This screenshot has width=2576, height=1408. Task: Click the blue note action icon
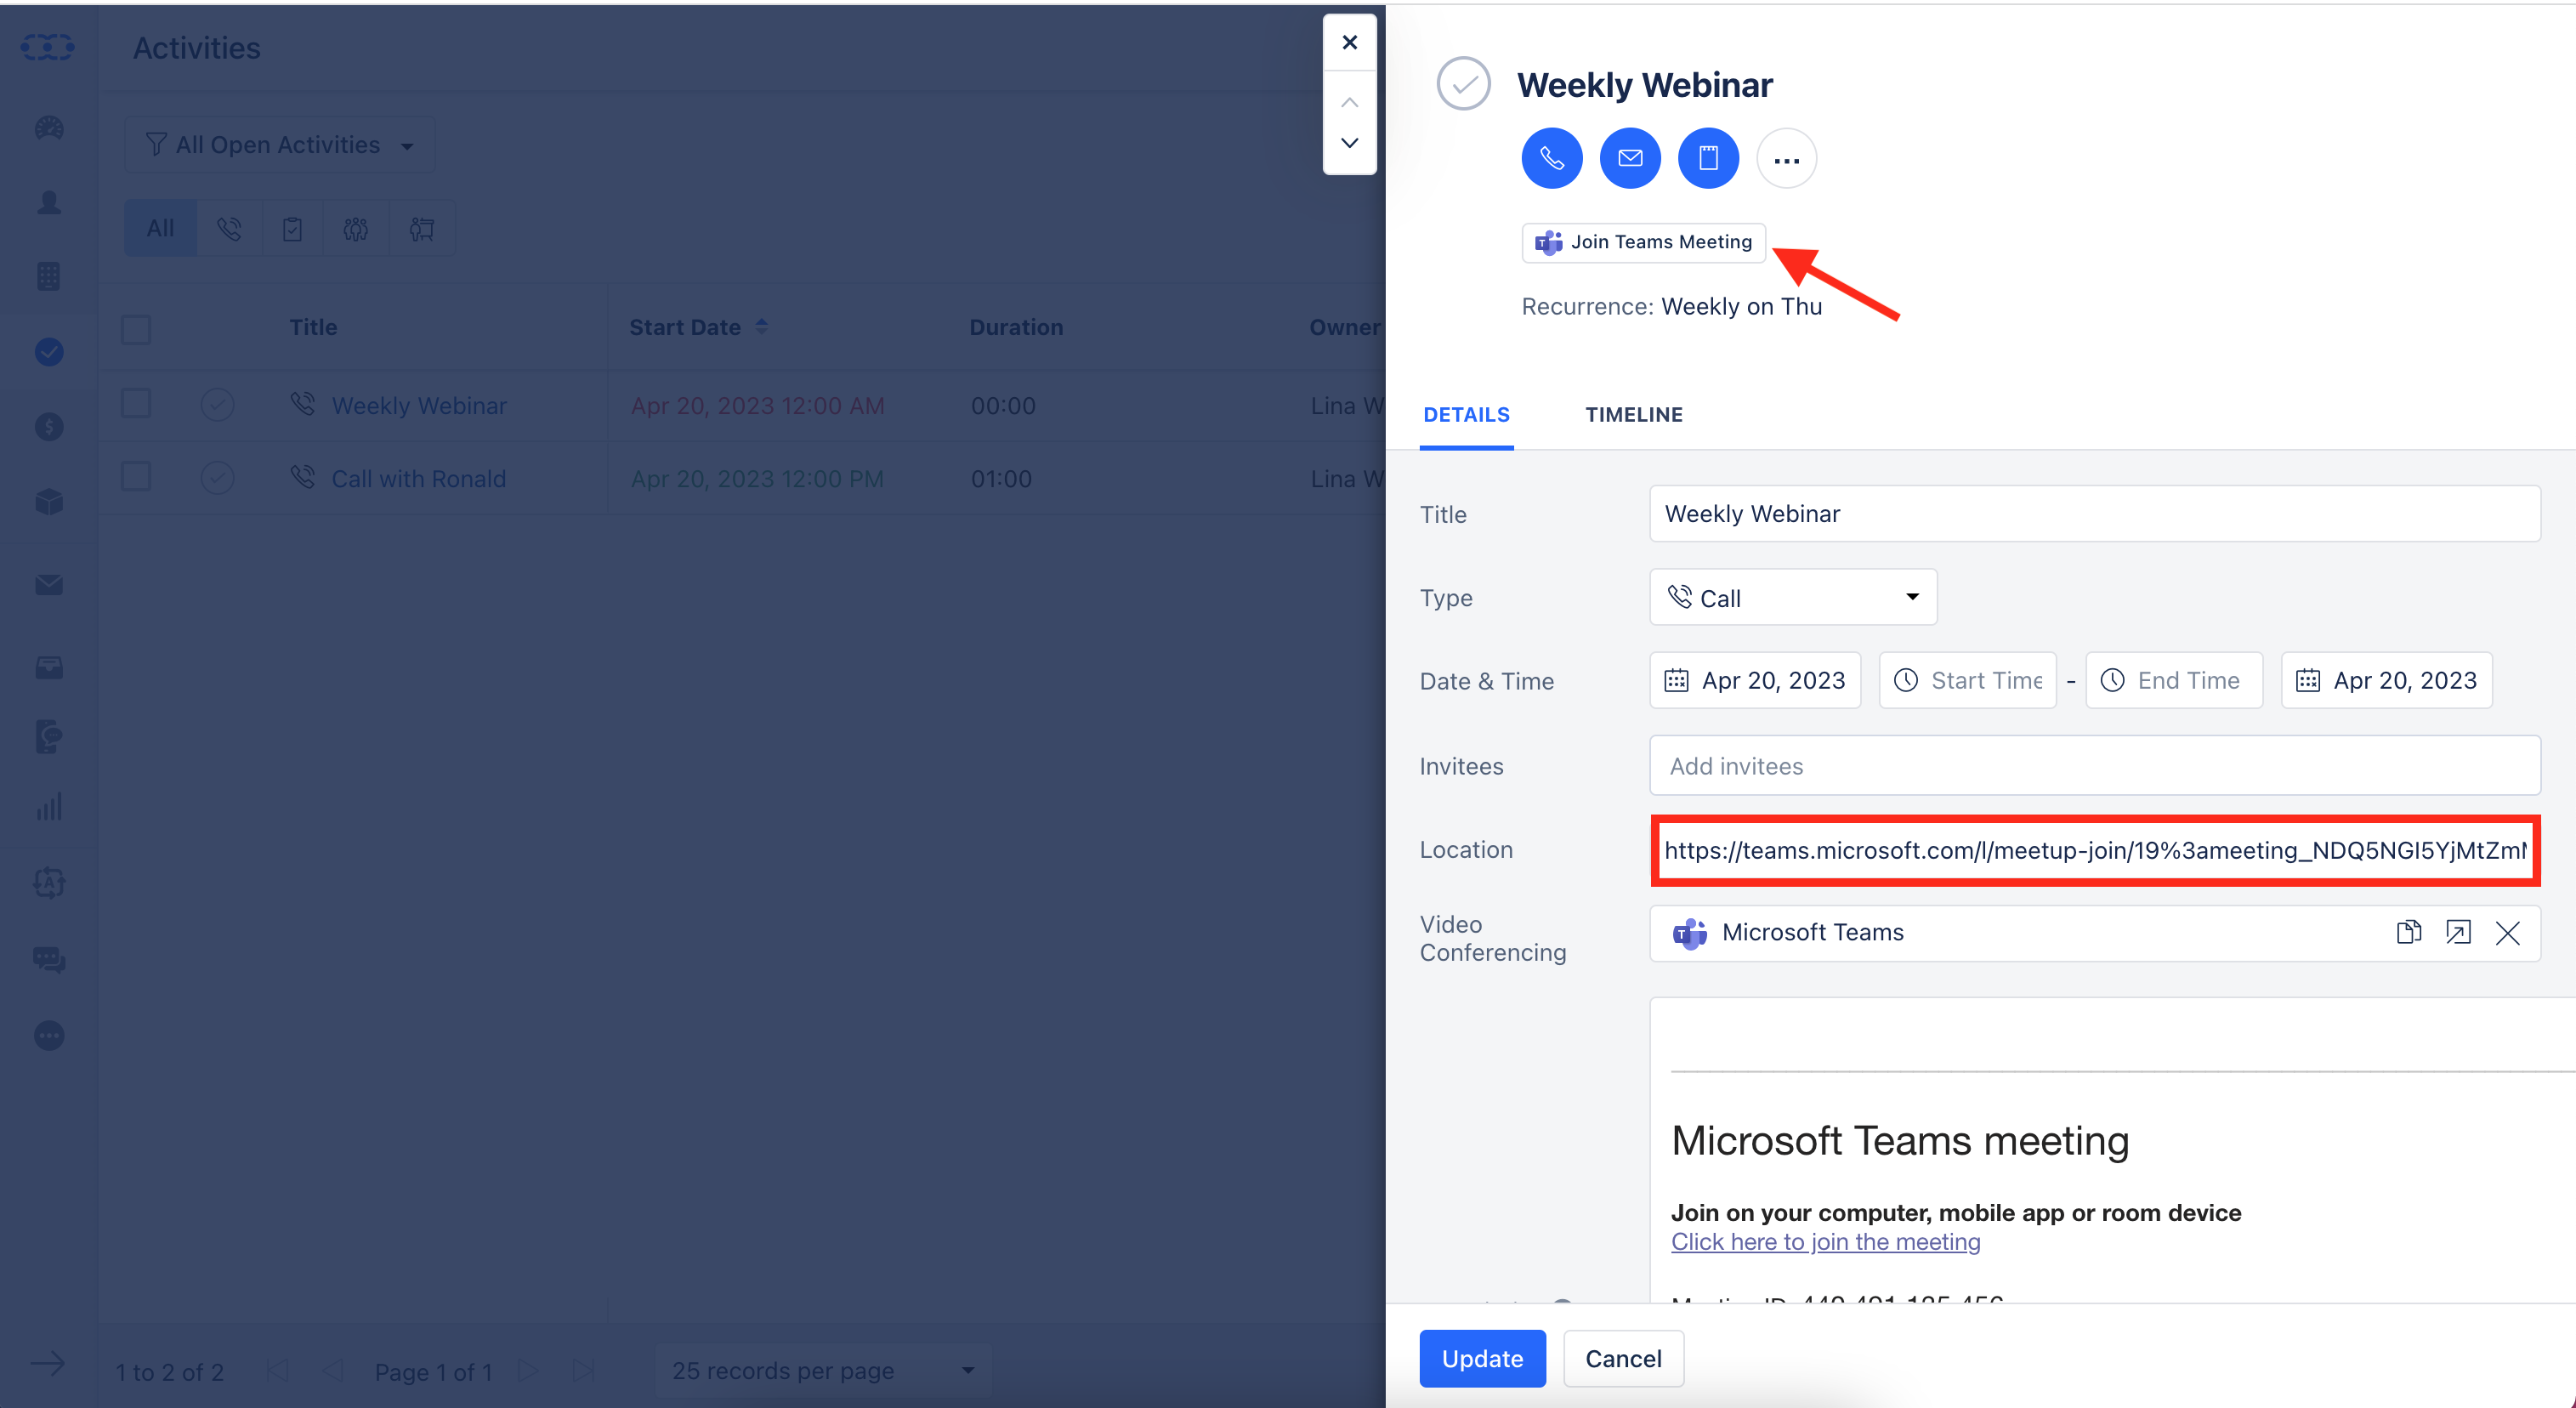pos(1707,158)
